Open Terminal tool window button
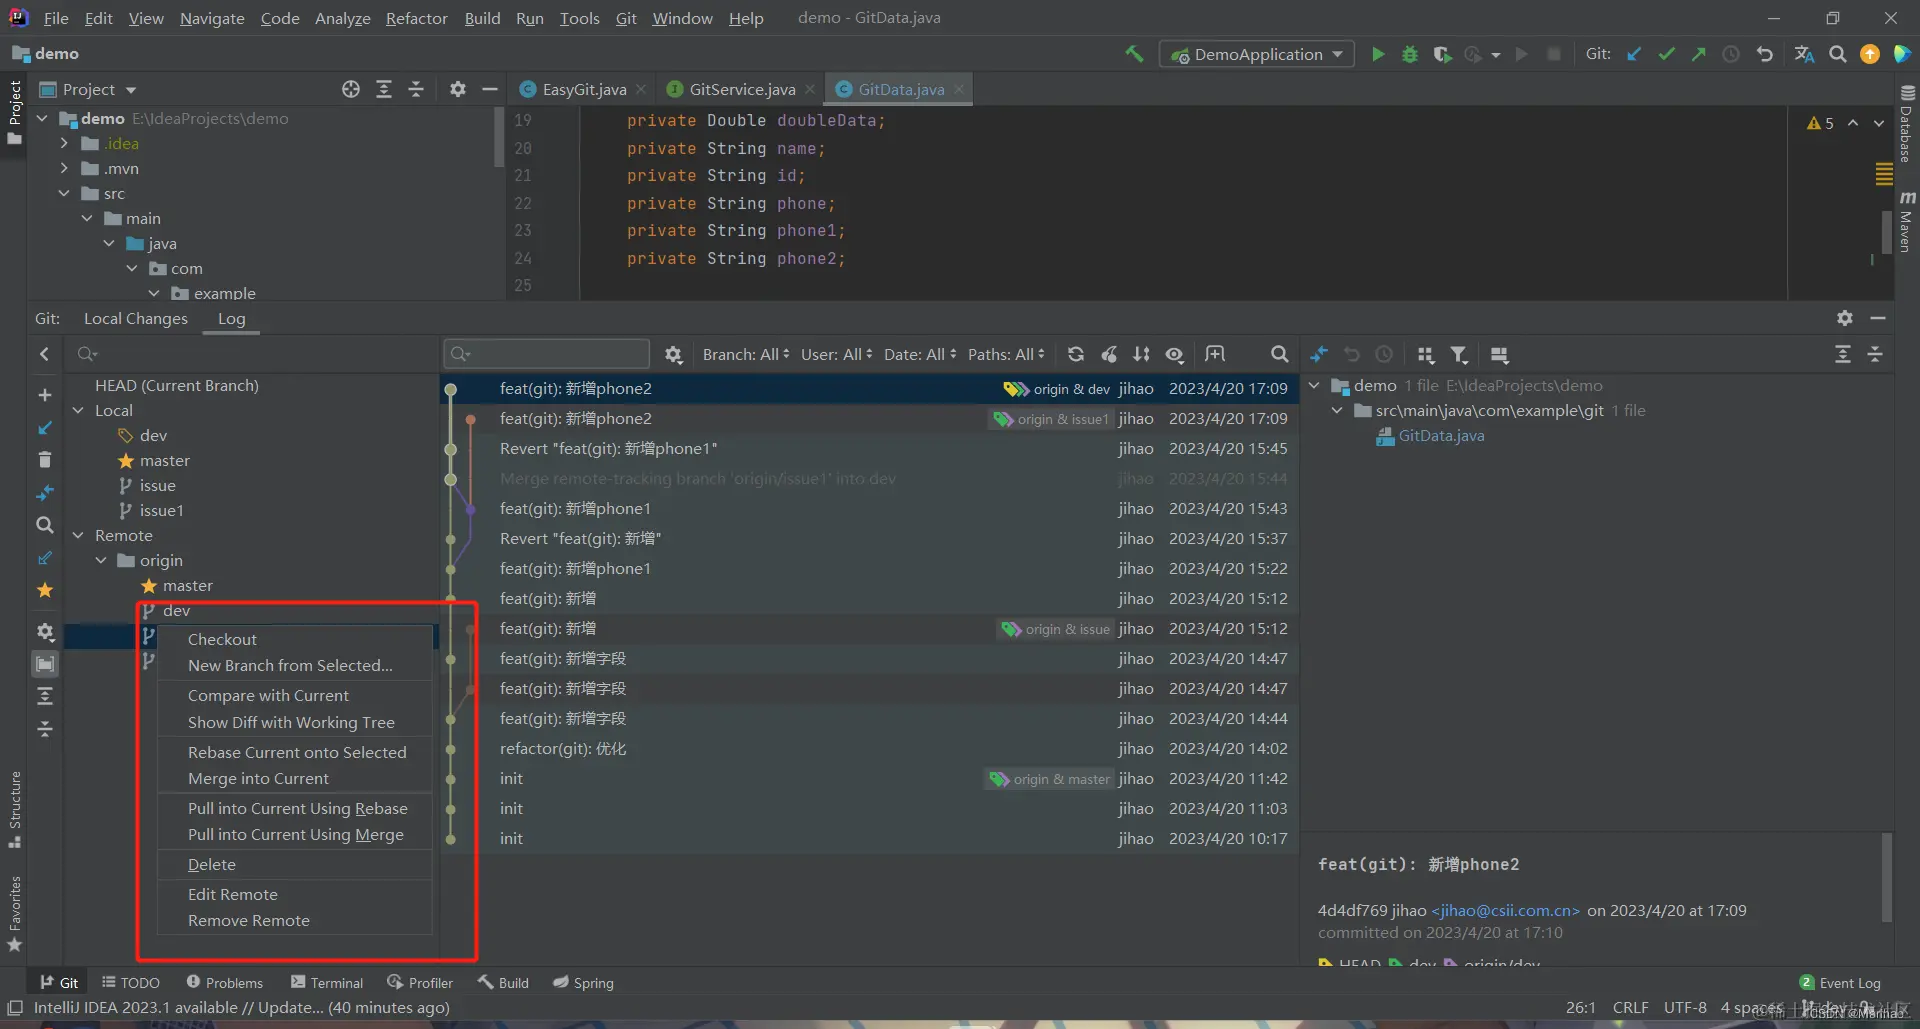 click(x=327, y=983)
